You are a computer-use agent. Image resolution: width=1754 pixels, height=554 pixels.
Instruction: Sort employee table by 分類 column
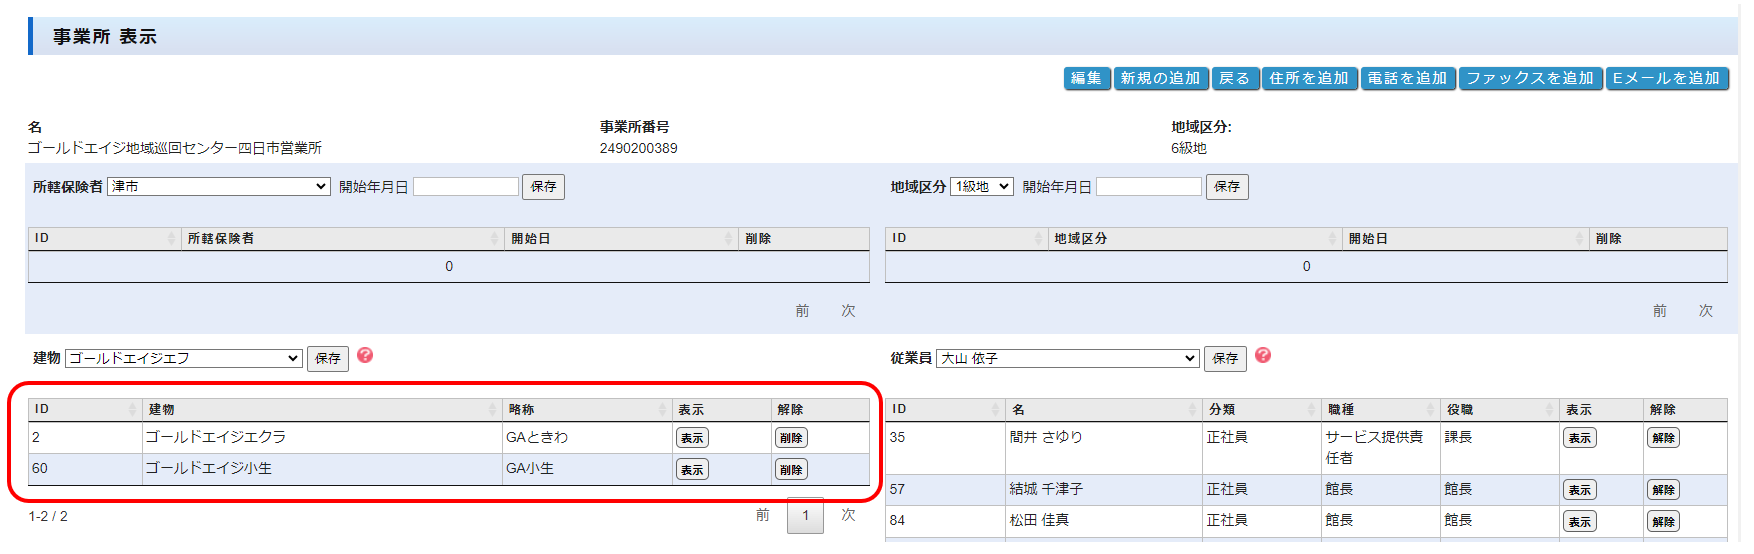pos(1262,410)
